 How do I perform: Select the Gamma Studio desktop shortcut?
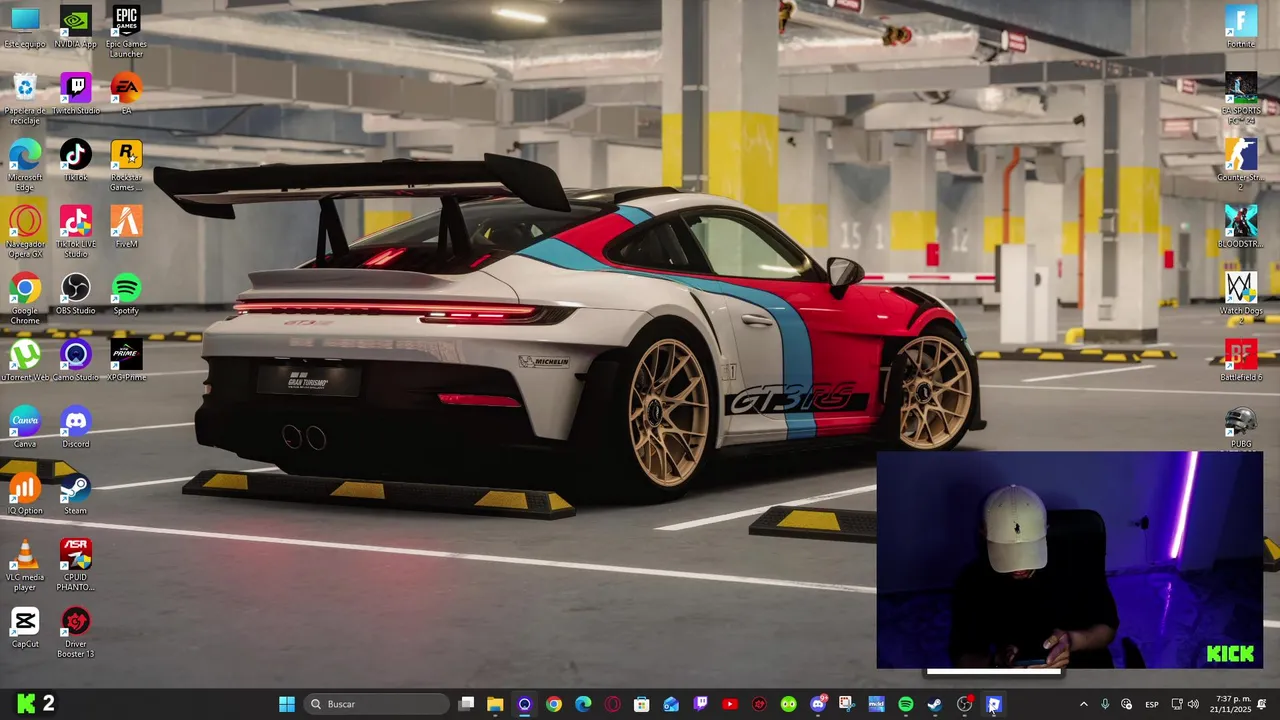pyautogui.click(x=76, y=360)
